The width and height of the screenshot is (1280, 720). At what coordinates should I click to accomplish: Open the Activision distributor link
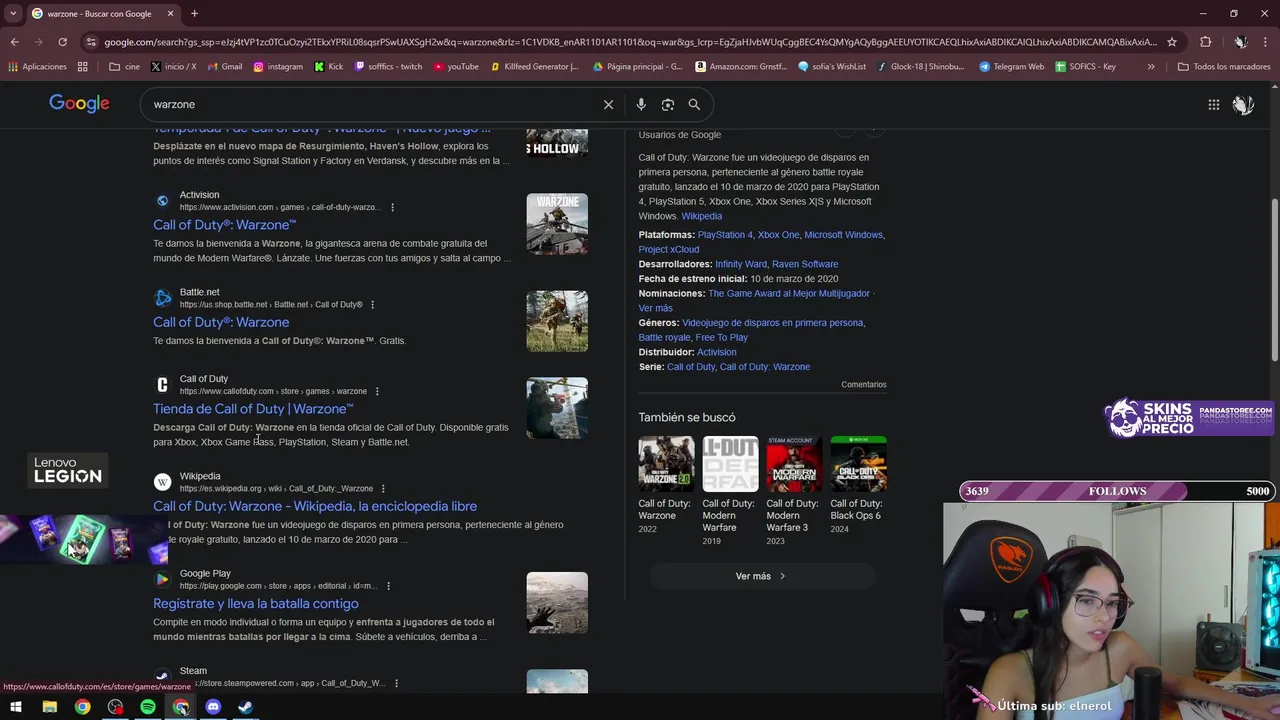716,352
